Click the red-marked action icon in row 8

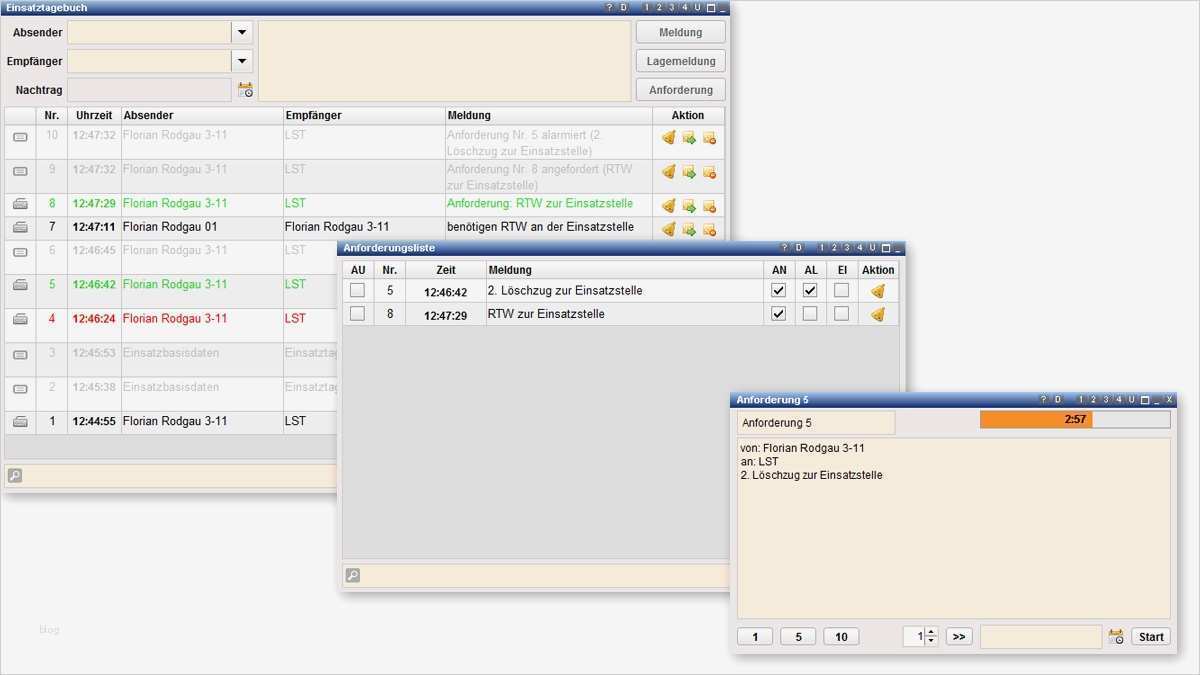coord(709,206)
